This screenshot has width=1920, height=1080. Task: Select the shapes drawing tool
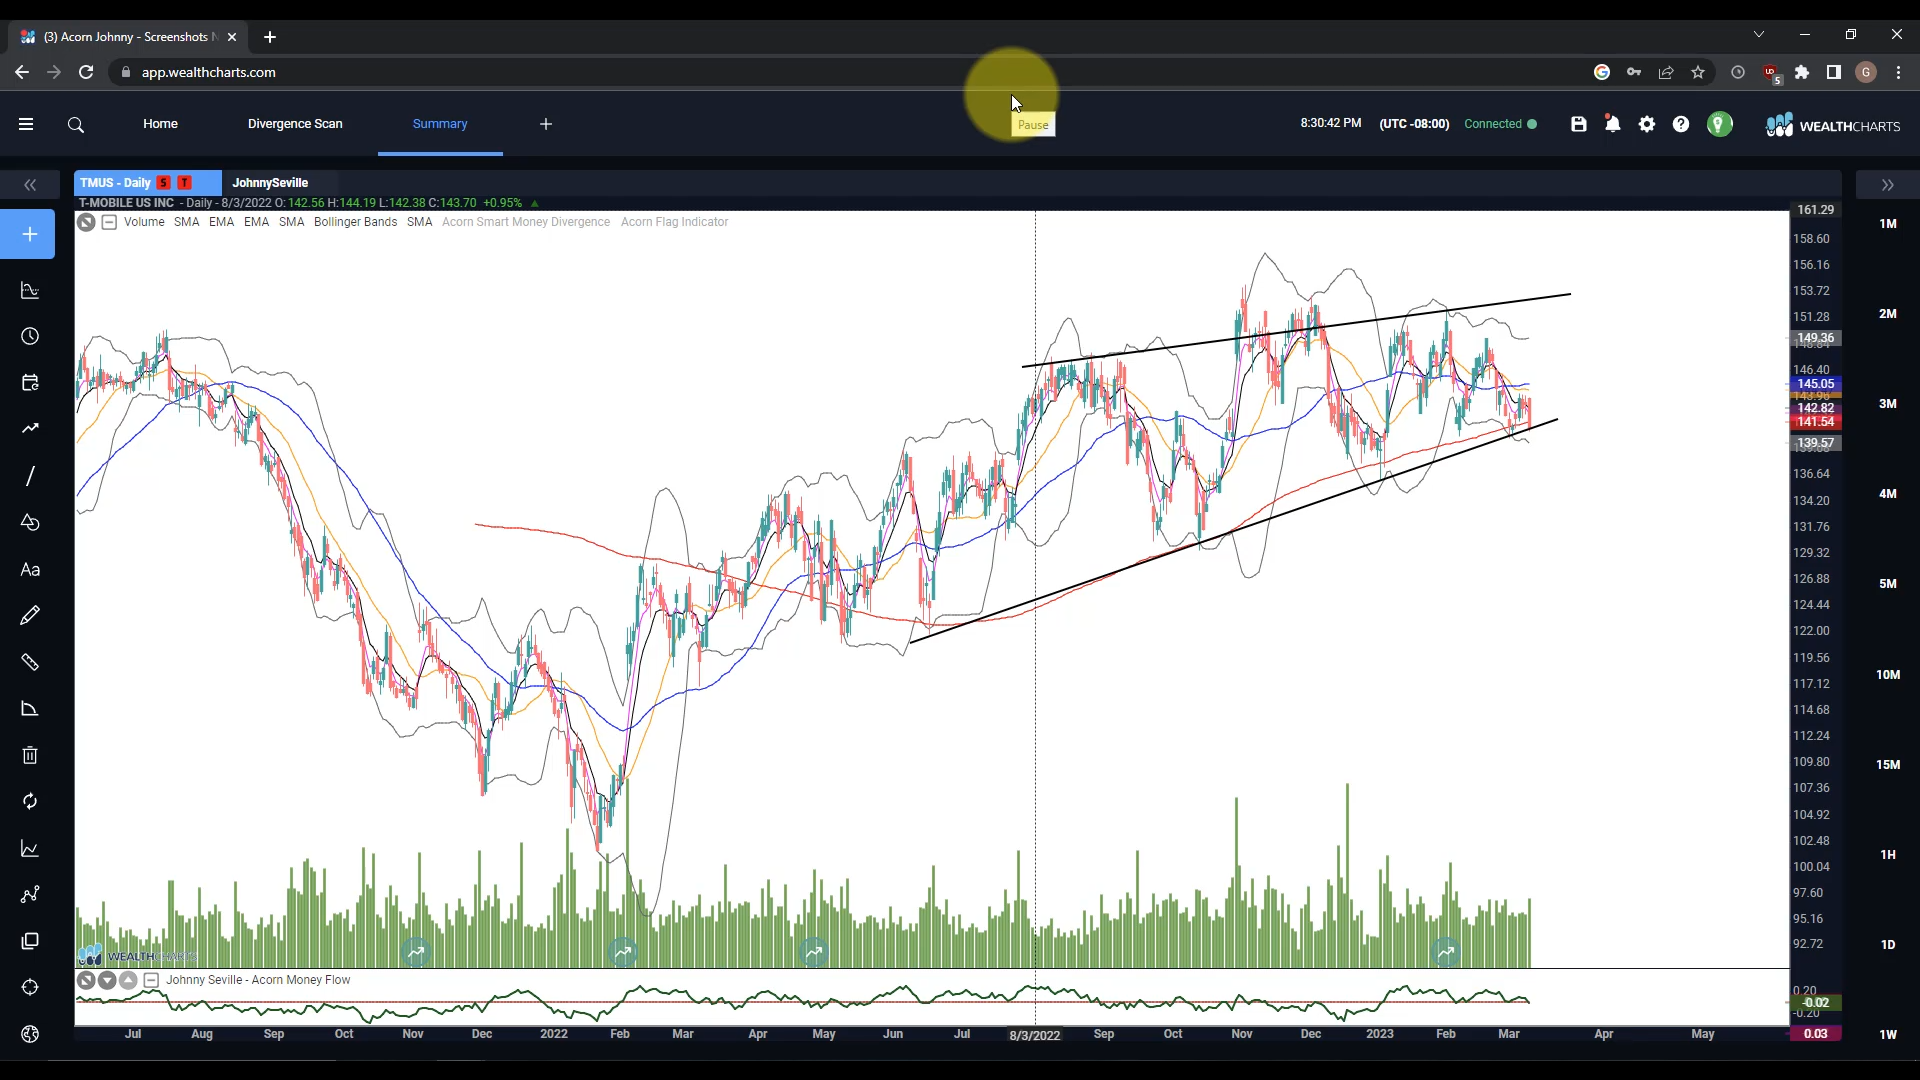[x=30, y=522]
